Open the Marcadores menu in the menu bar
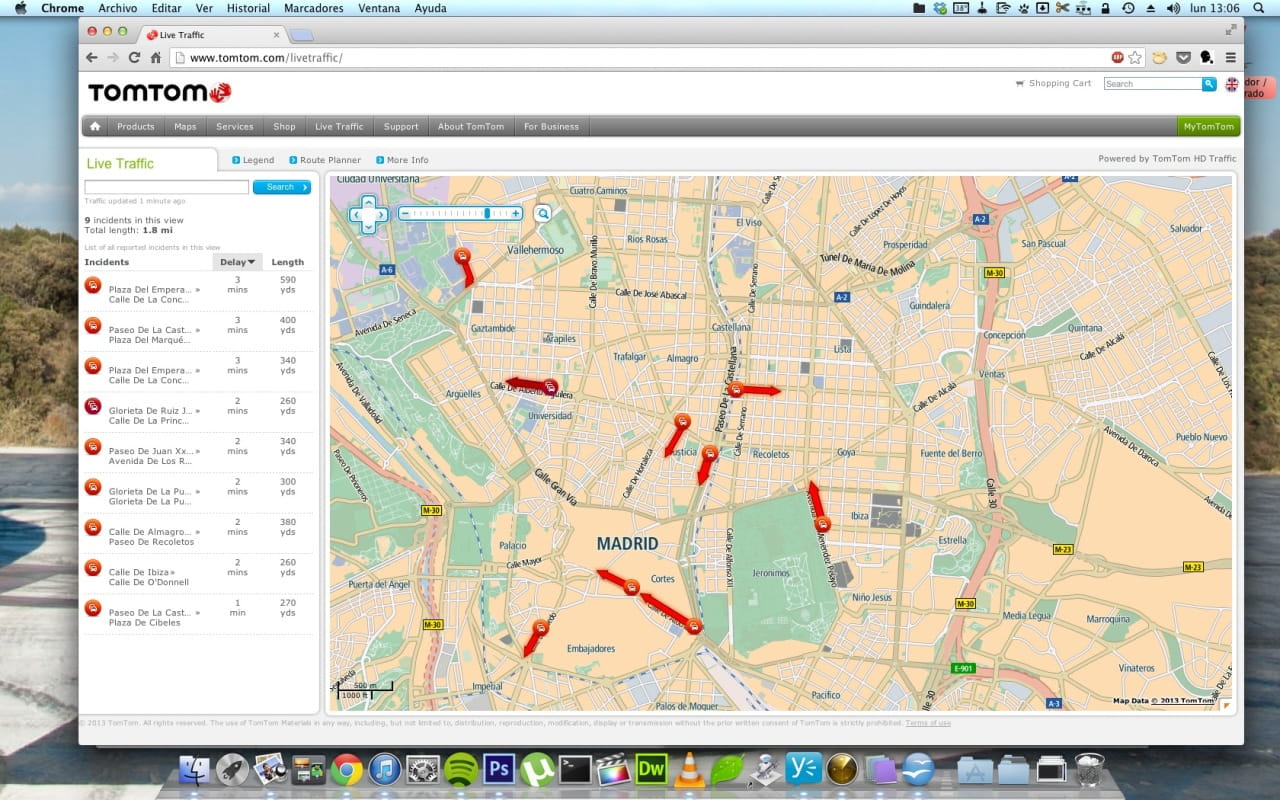1280x800 pixels. (313, 8)
